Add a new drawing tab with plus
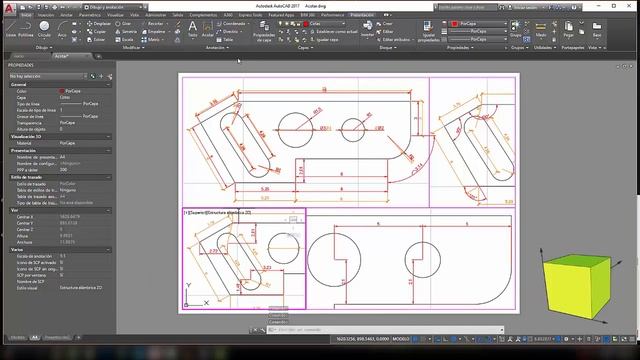 point(98,56)
